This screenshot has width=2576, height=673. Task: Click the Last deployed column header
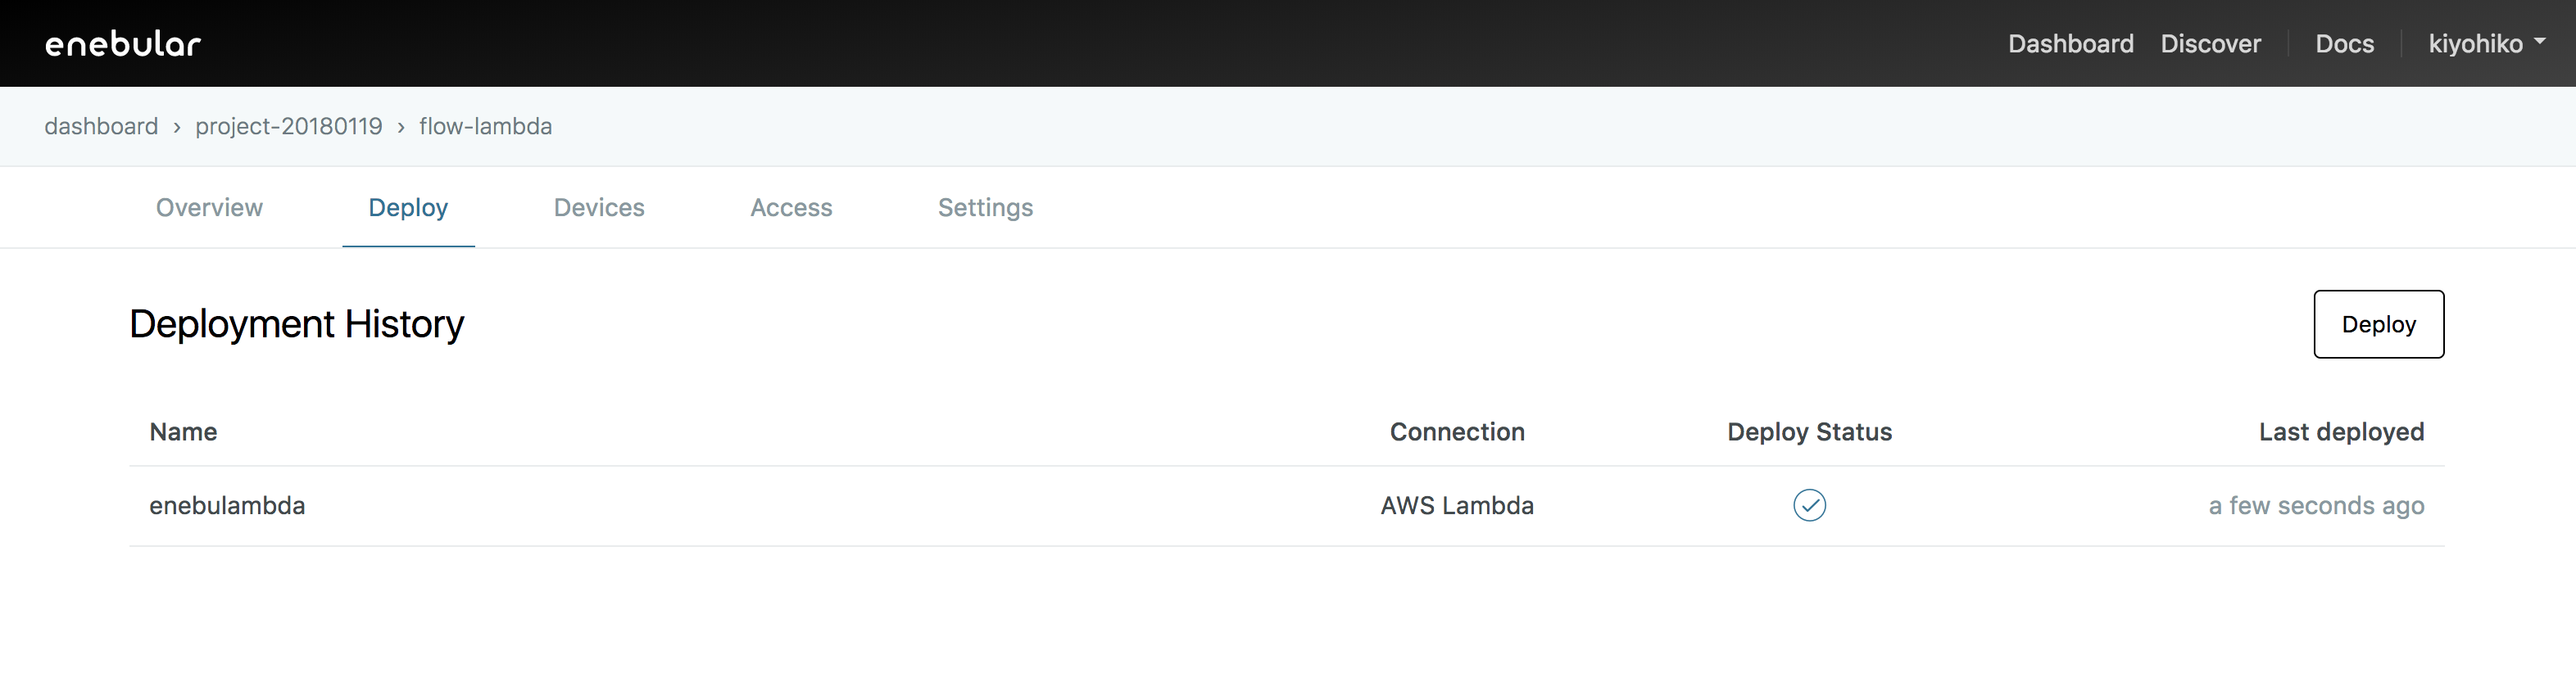click(x=2340, y=432)
